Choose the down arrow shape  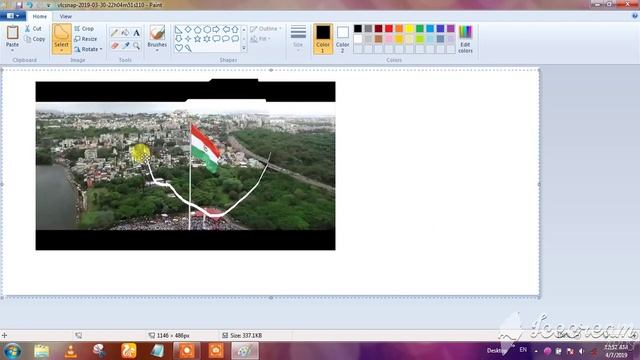[178, 39]
